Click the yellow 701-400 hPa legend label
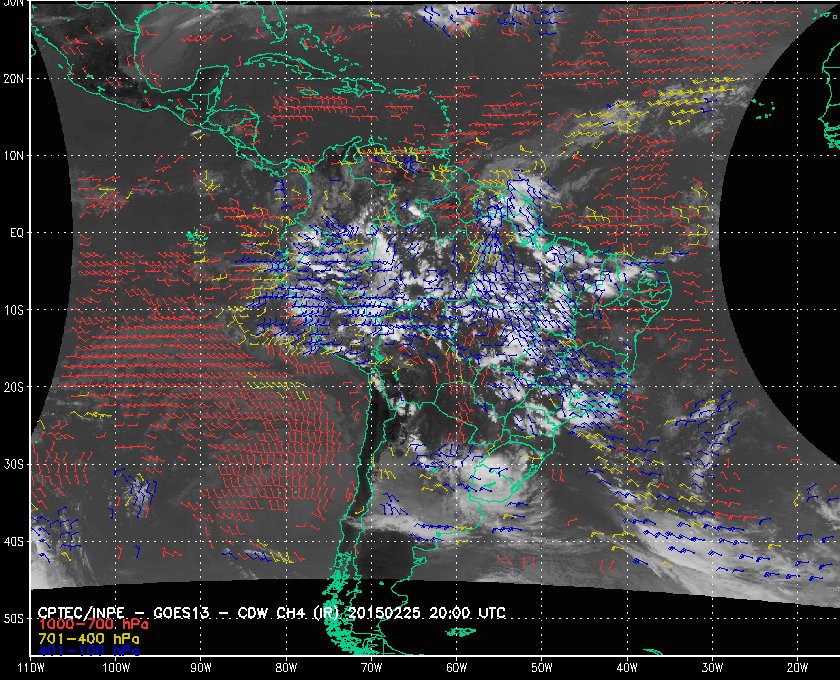The height and width of the screenshot is (680, 840). point(88,637)
